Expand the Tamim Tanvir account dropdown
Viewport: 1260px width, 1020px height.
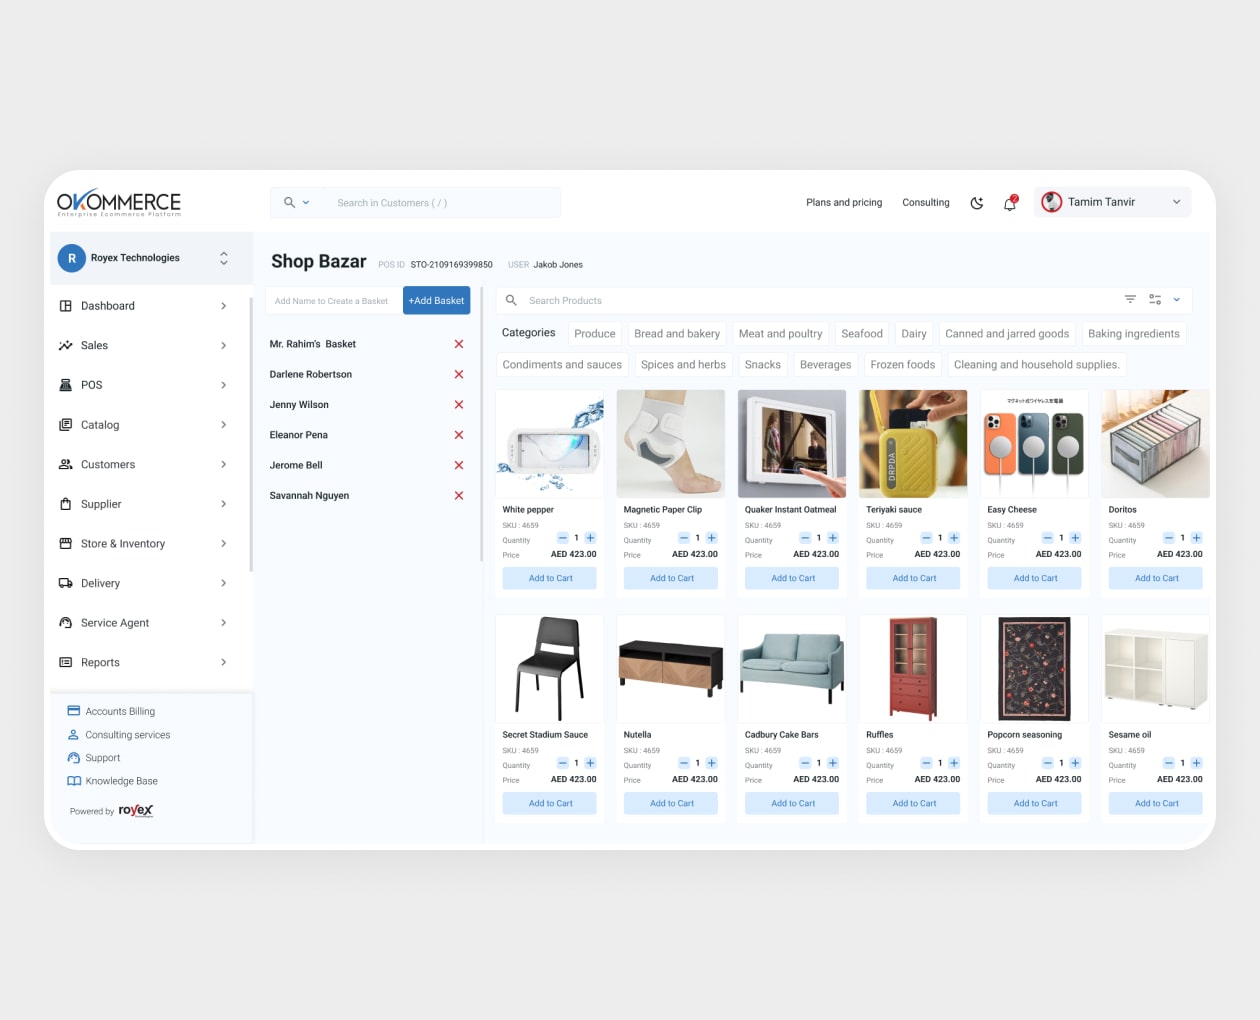tap(1176, 202)
